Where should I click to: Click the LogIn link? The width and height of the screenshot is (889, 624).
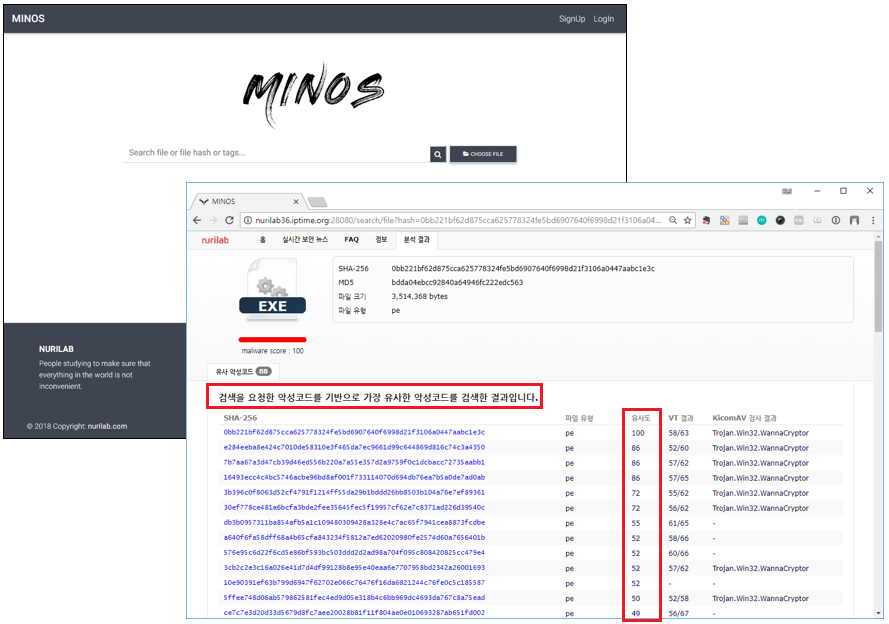point(604,19)
